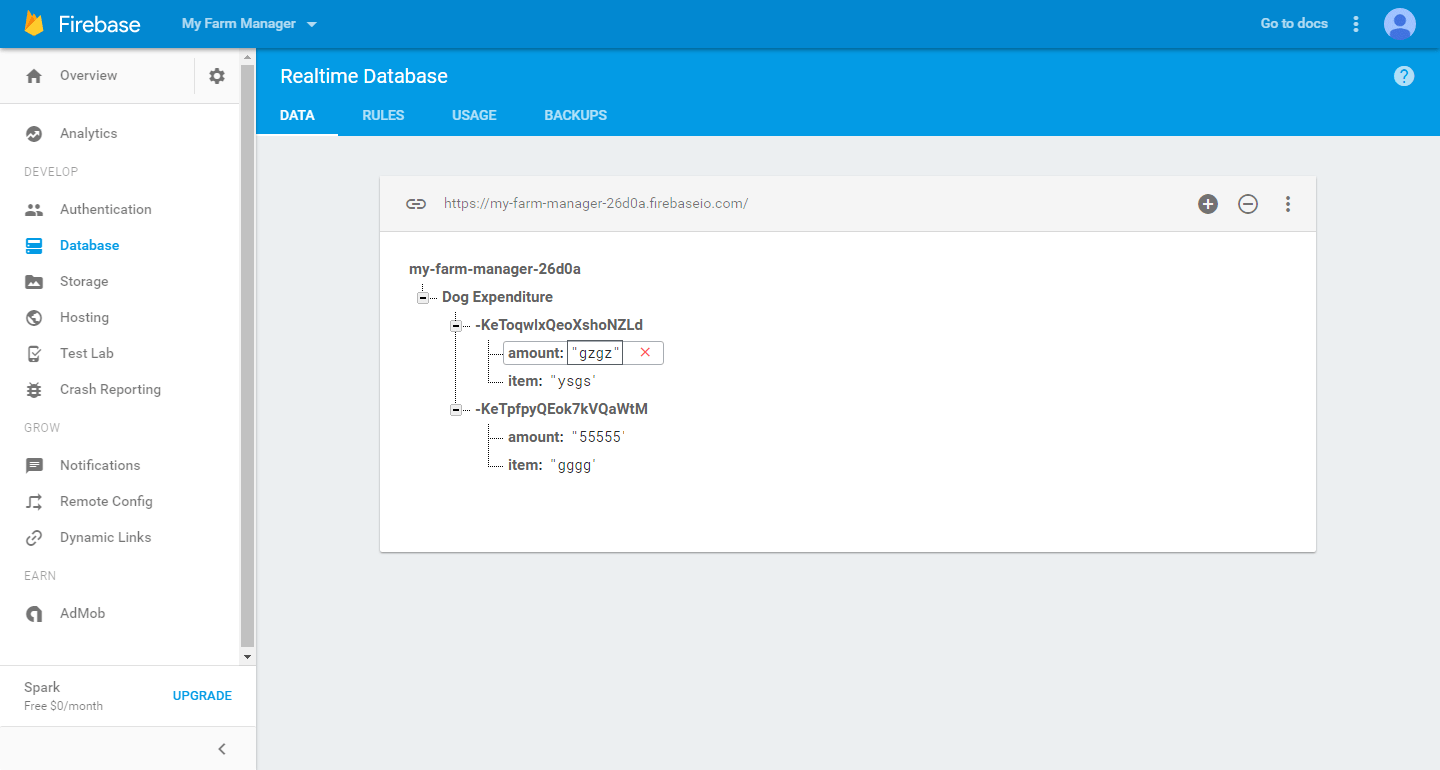Click the Crash Reporting bug icon
Viewport: 1440px width, 770px height.
click(x=34, y=390)
